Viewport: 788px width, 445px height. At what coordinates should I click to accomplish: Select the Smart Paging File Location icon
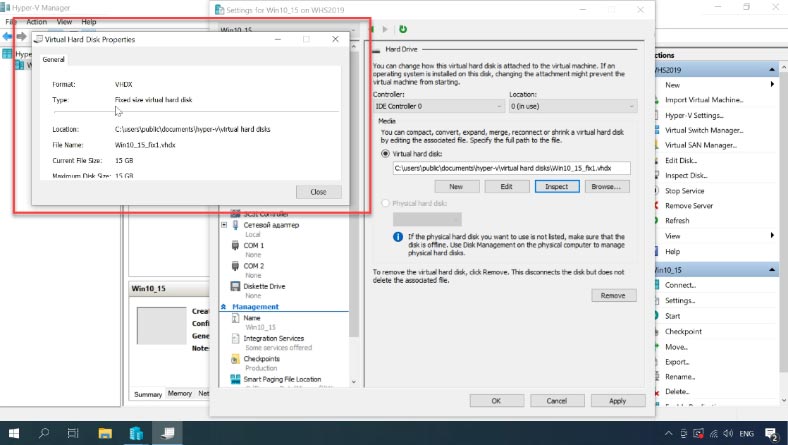(x=235, y=379)
